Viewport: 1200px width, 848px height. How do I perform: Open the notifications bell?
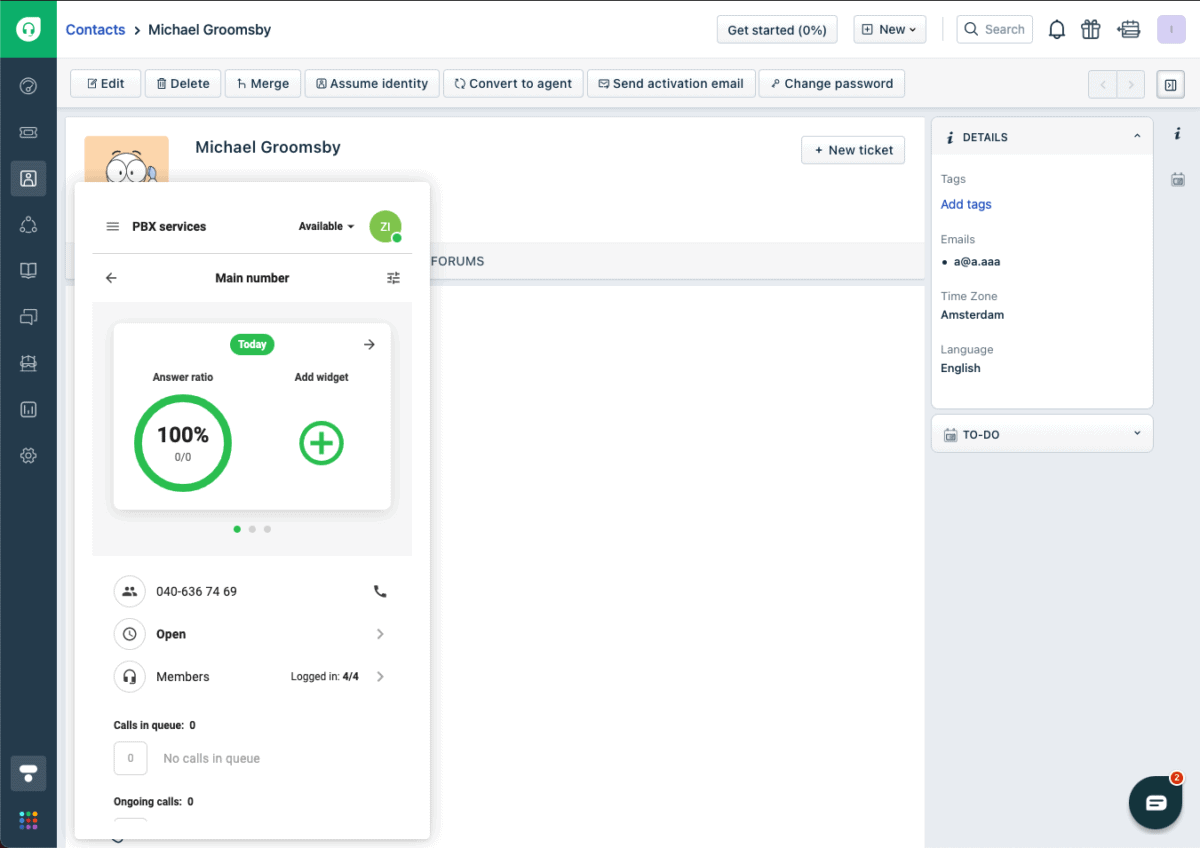point(1057,30)
